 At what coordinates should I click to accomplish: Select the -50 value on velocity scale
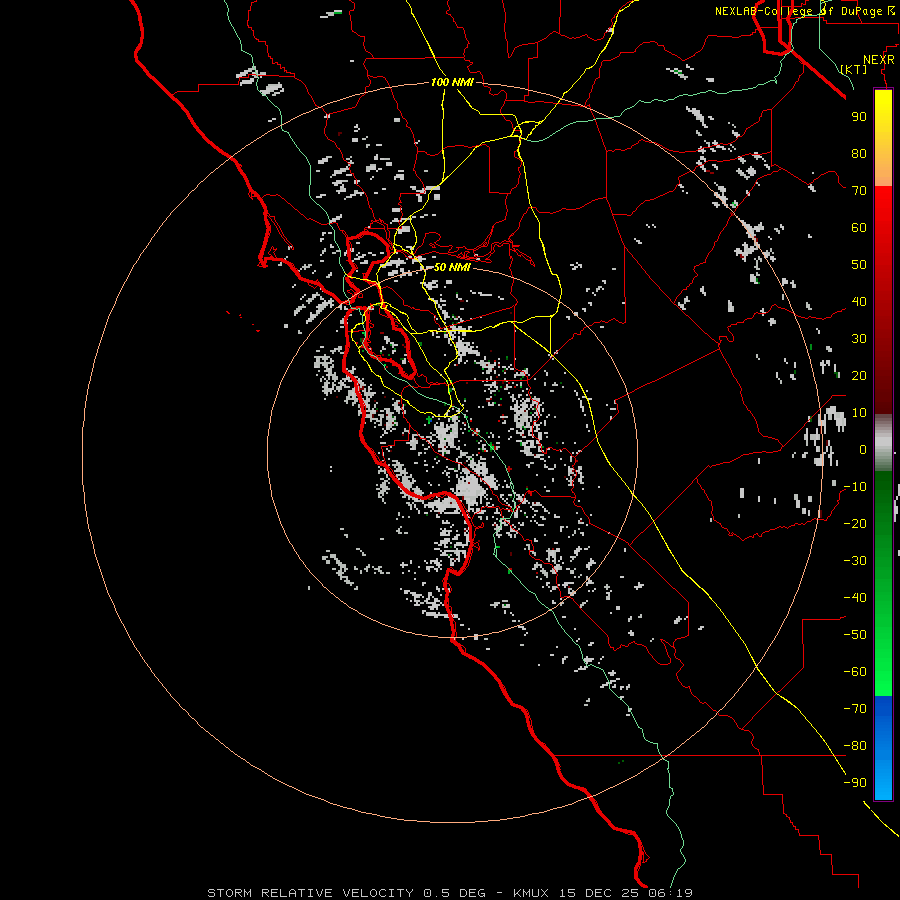pyautogui.click(x=855, y=635)
